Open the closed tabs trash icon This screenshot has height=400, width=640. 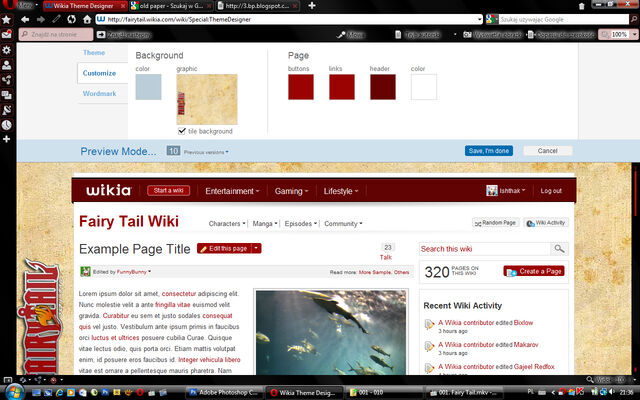click(x=582, y=6)
